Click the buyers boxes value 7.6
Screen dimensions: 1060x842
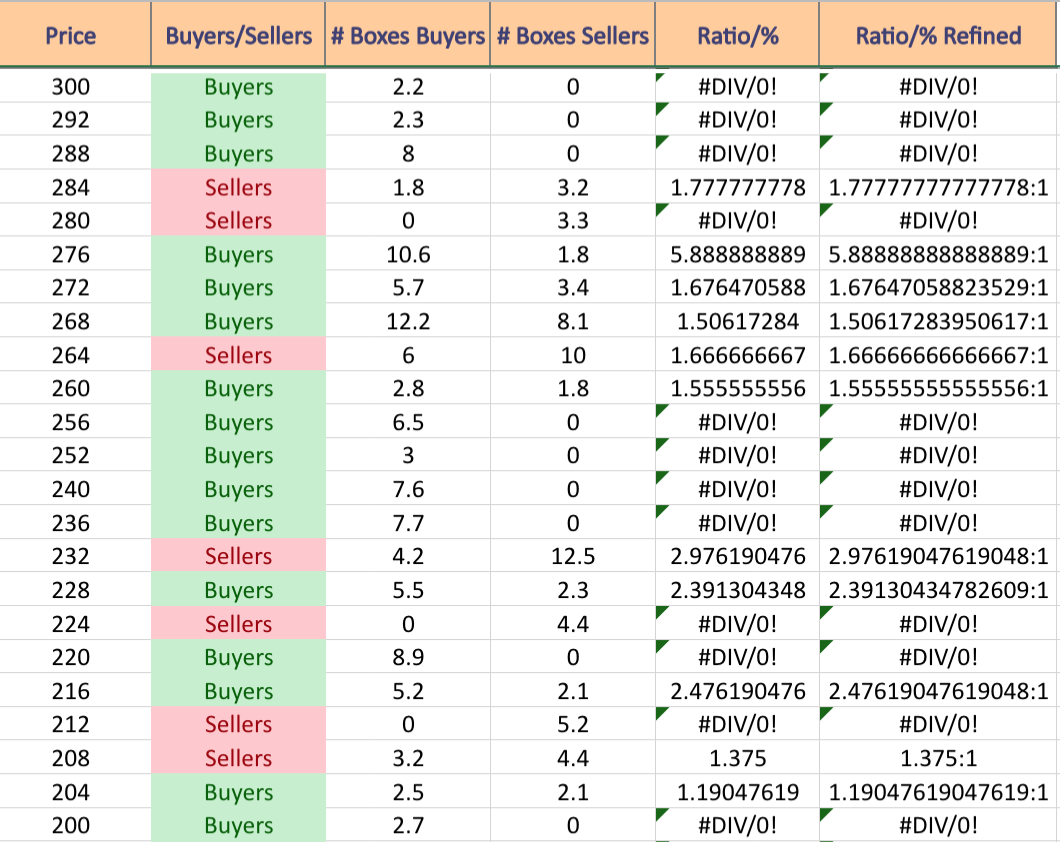(408, 489)
